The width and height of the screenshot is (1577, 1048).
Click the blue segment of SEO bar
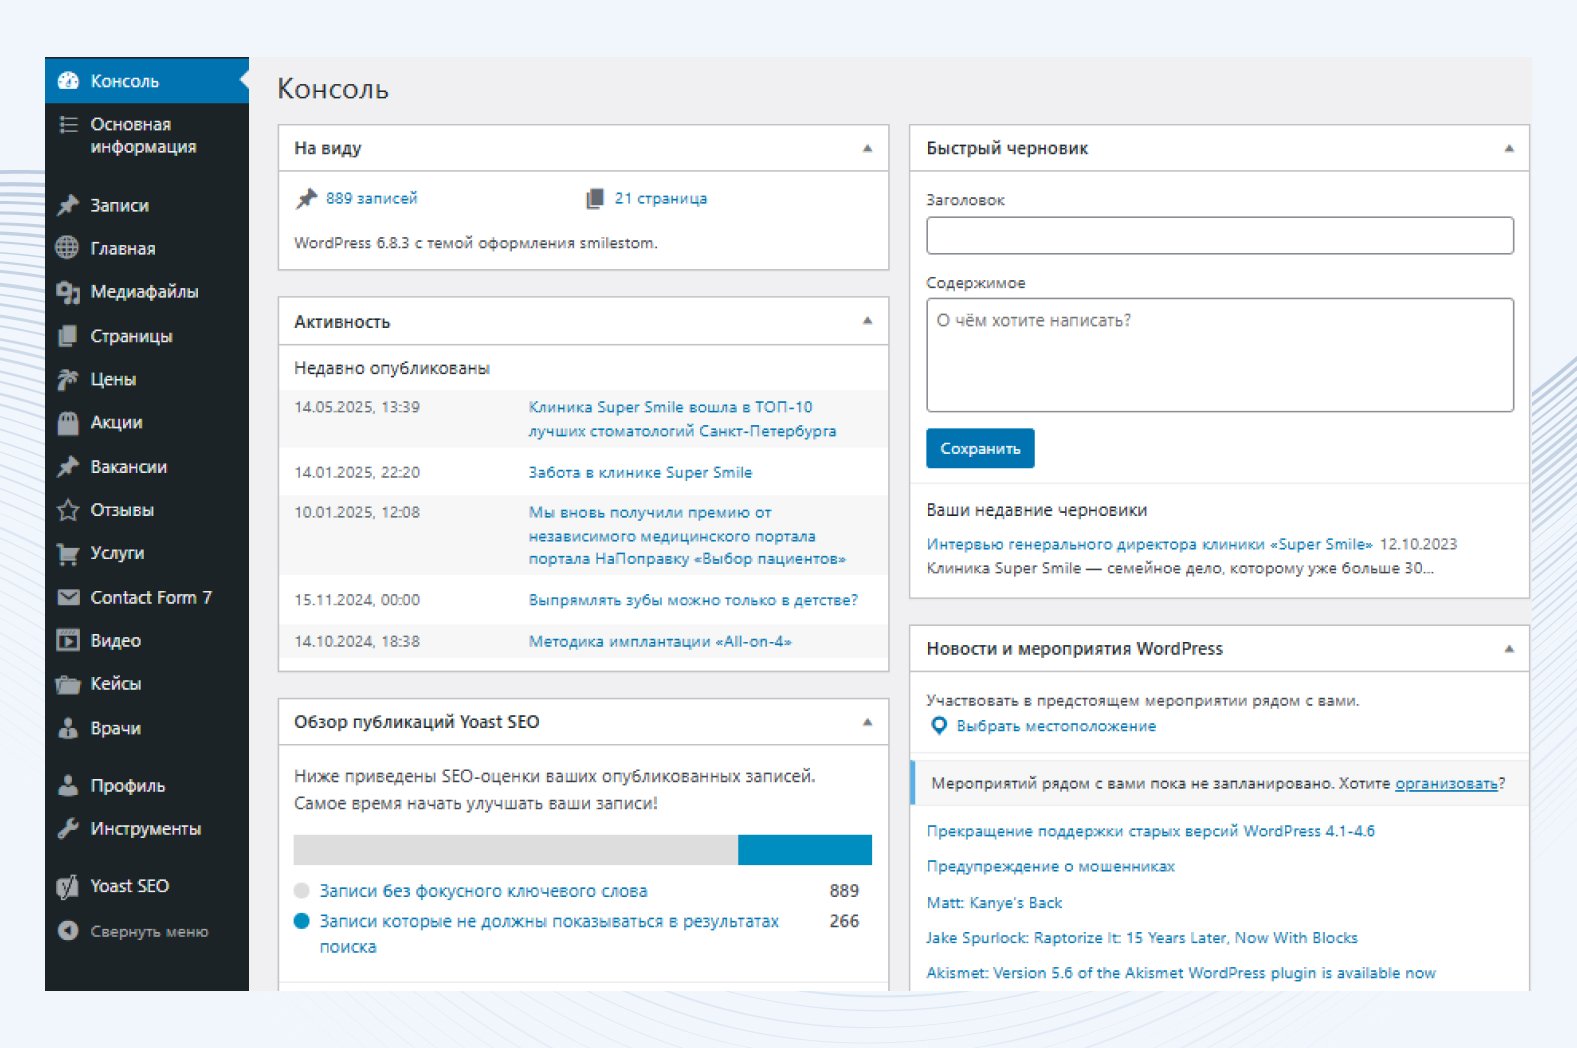coord(804,850)
